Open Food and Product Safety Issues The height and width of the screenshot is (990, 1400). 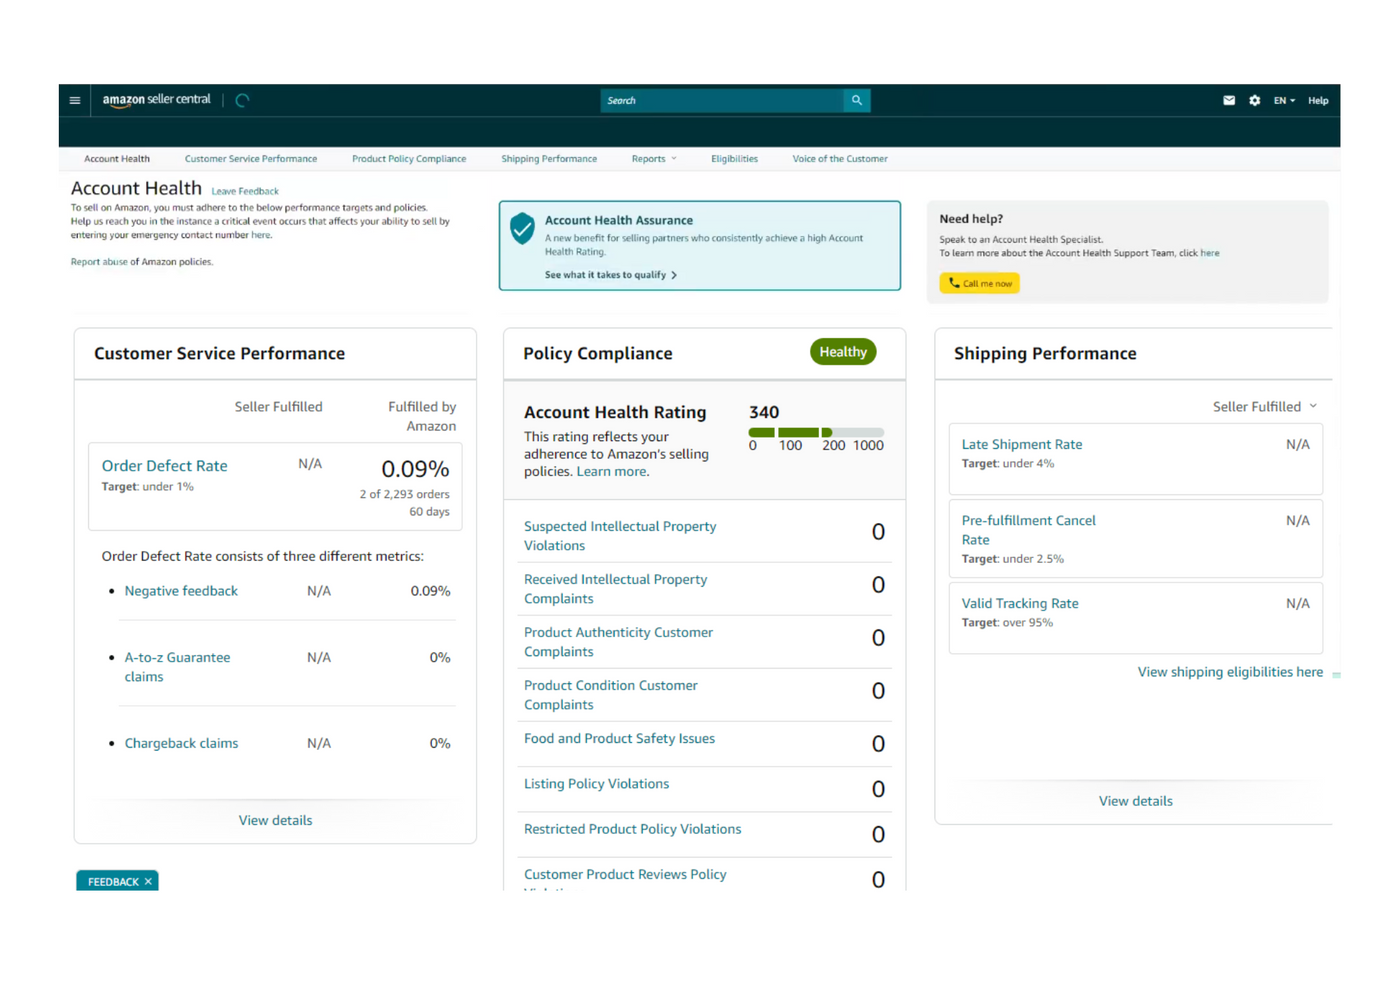(619, 739)
